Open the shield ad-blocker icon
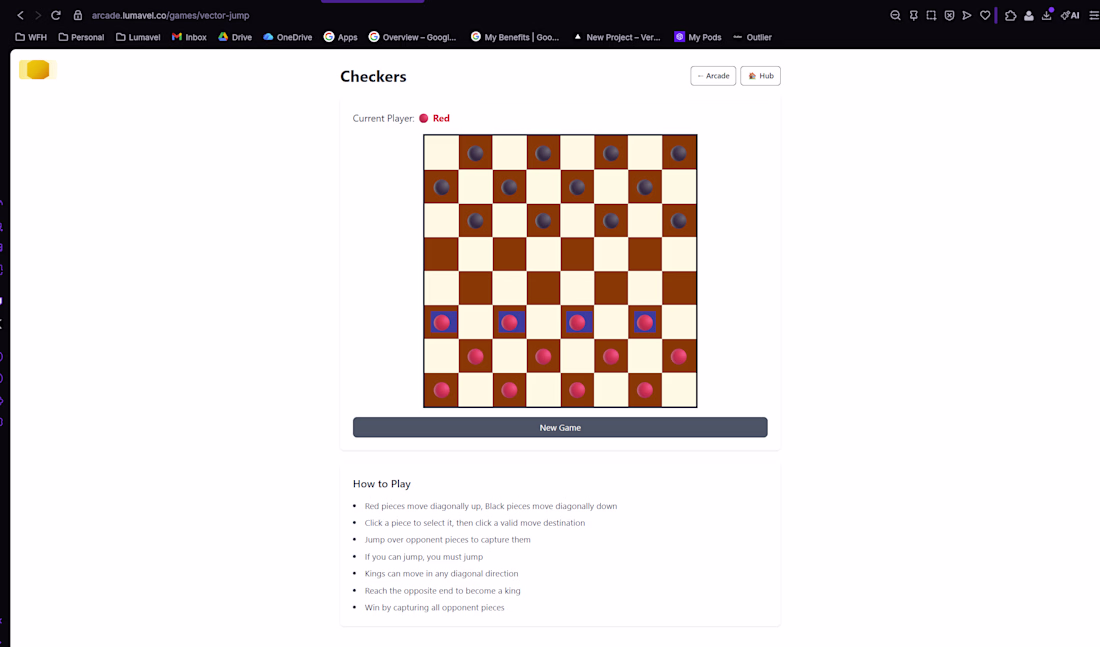 (x=949, y=15)
